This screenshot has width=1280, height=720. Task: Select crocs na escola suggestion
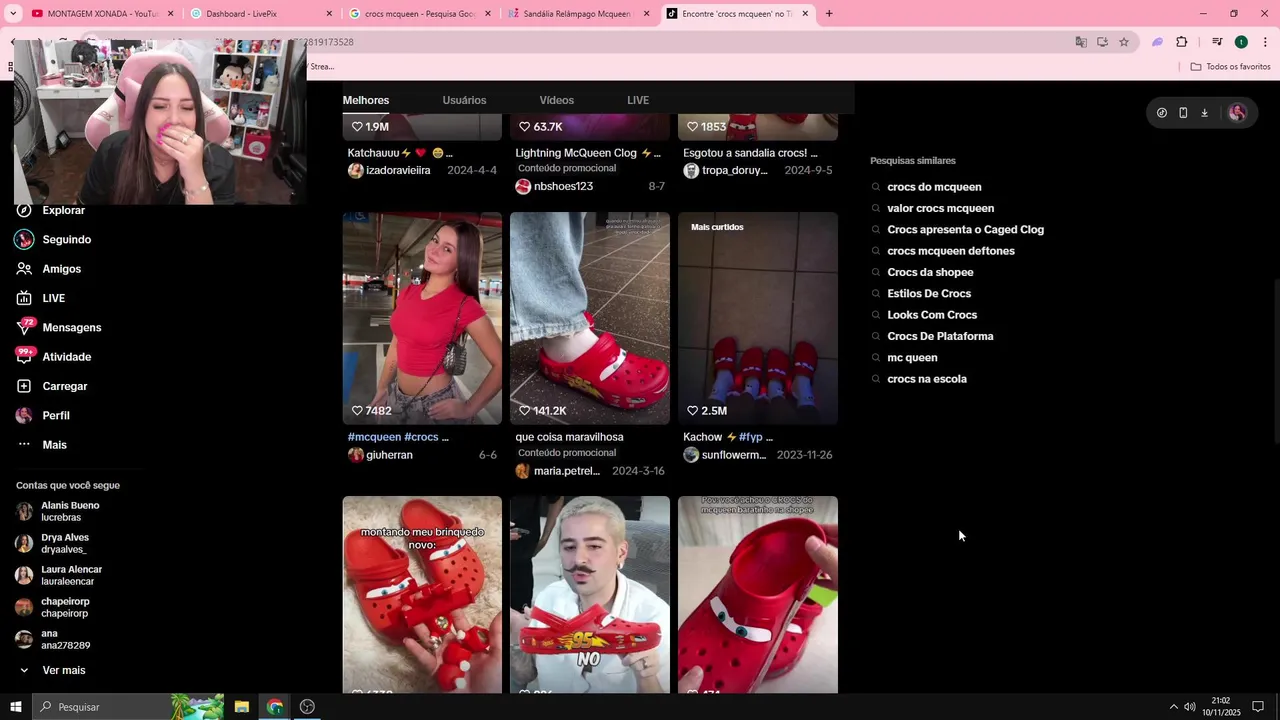[x=927, y=379]
